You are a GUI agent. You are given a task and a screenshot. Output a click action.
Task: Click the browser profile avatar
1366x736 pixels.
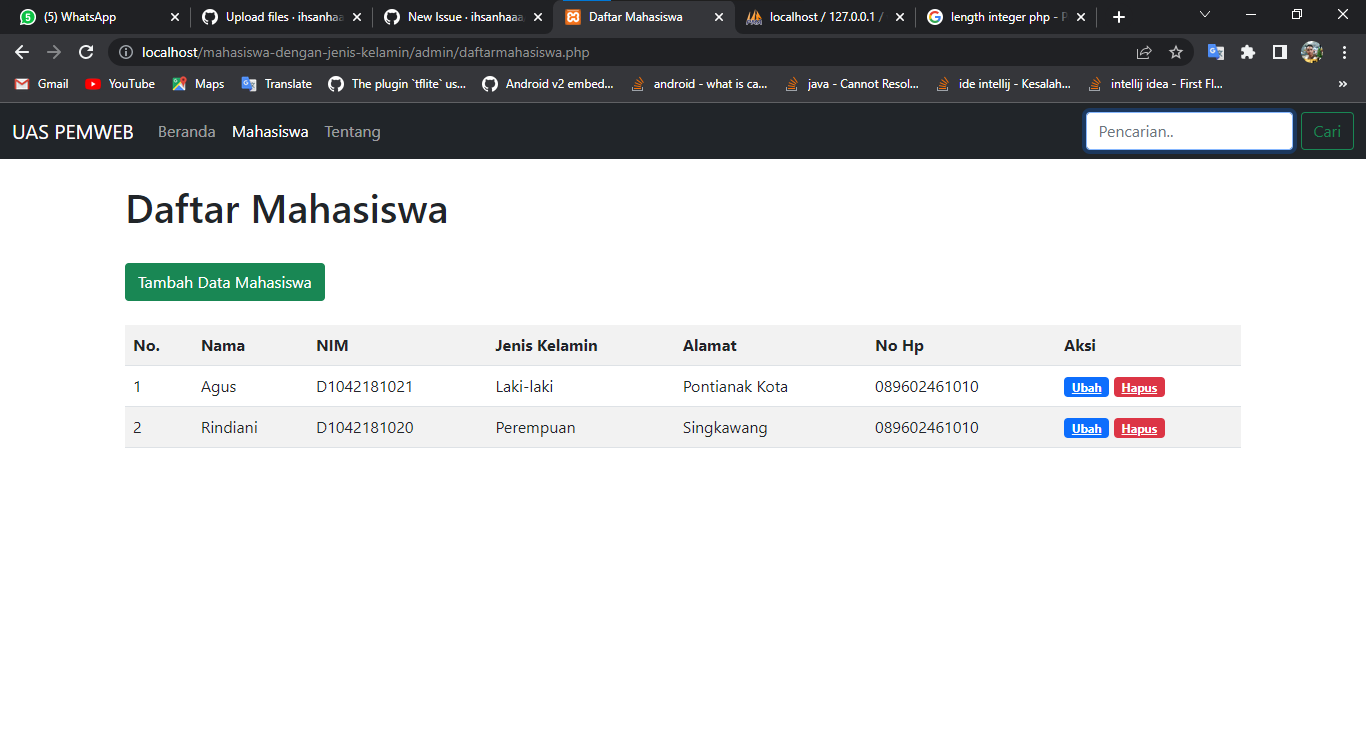click(x=1312, y=52)
